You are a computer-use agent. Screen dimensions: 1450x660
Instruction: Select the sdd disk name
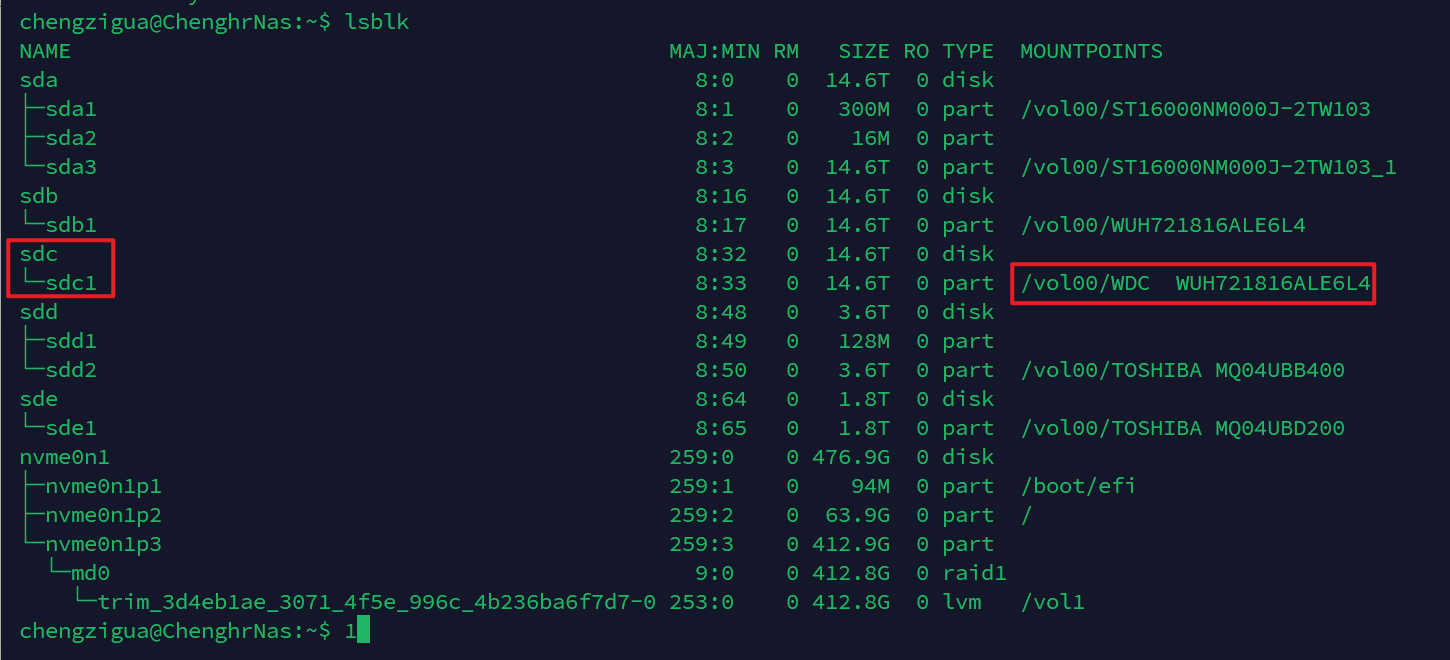tap(39, 312)
